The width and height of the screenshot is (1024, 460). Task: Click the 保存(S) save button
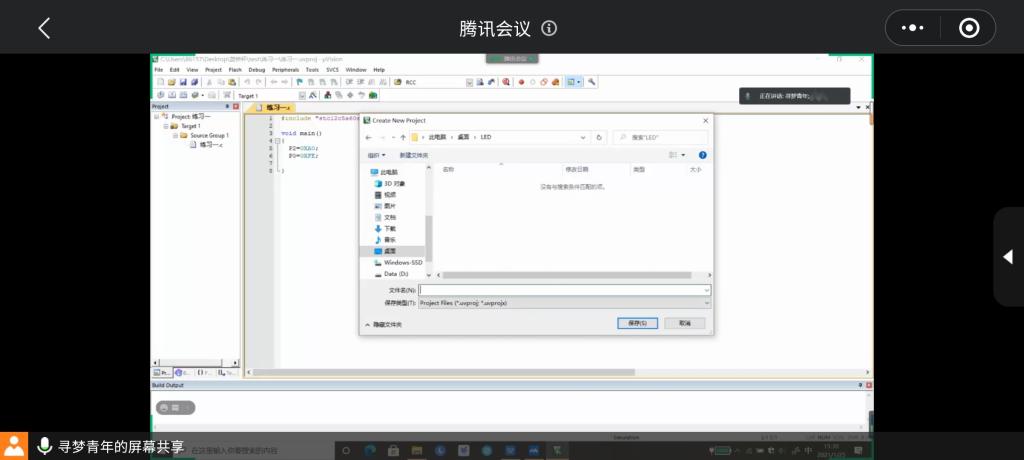pyautogui.click(x=637, y=323)
